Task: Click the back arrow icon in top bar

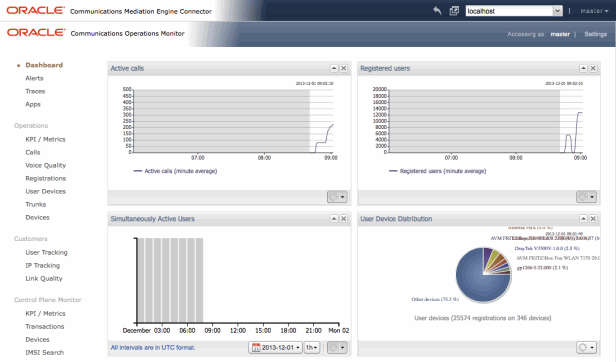Action: click(437, 11)
